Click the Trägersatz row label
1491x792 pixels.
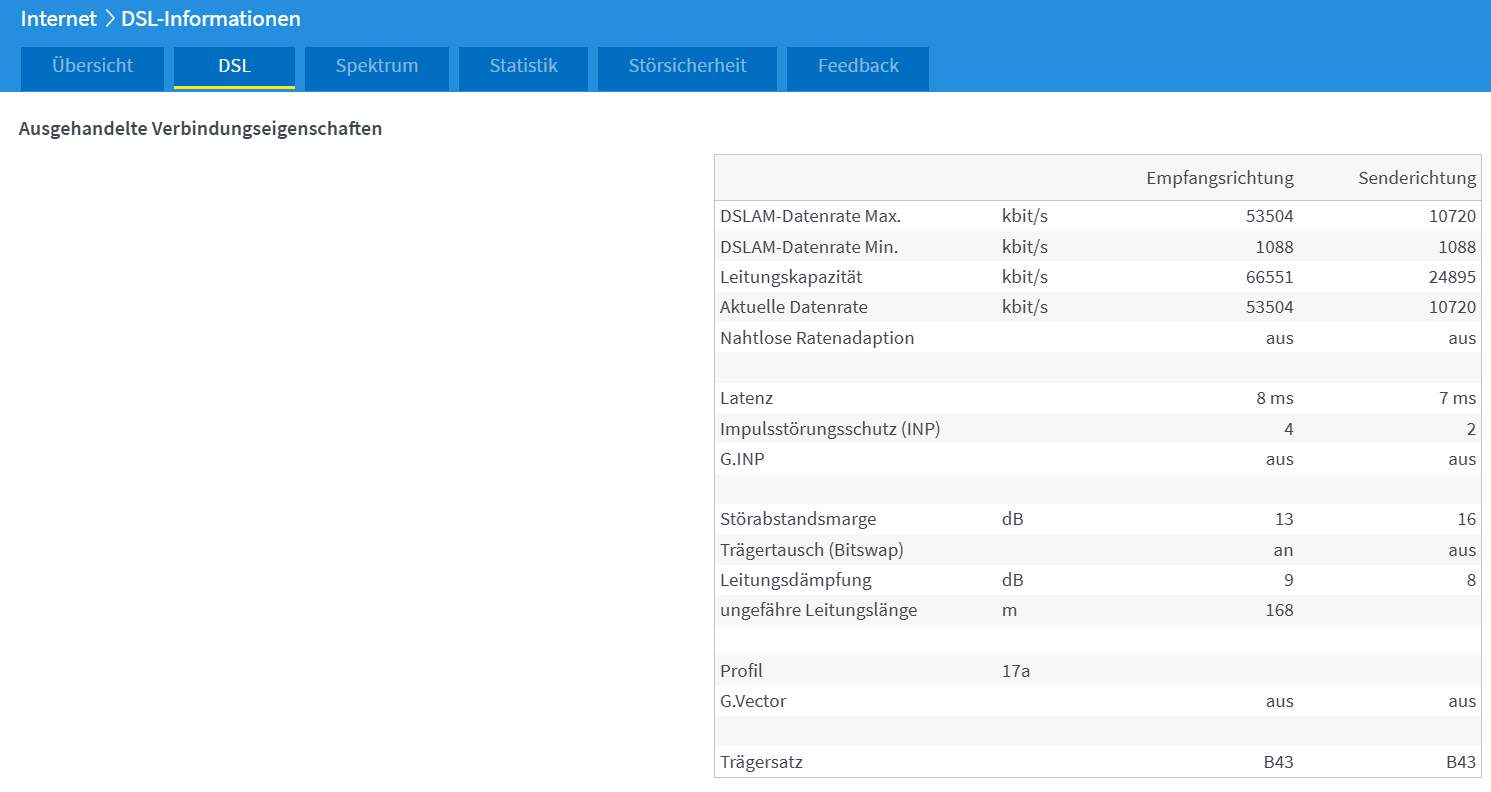click(x=761, y=762)
